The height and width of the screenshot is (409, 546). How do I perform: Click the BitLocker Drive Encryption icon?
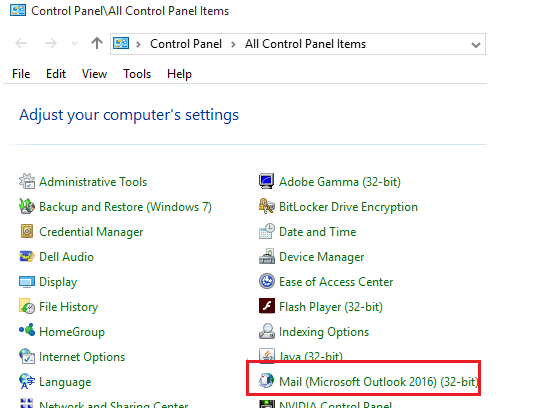coord(267,206)
